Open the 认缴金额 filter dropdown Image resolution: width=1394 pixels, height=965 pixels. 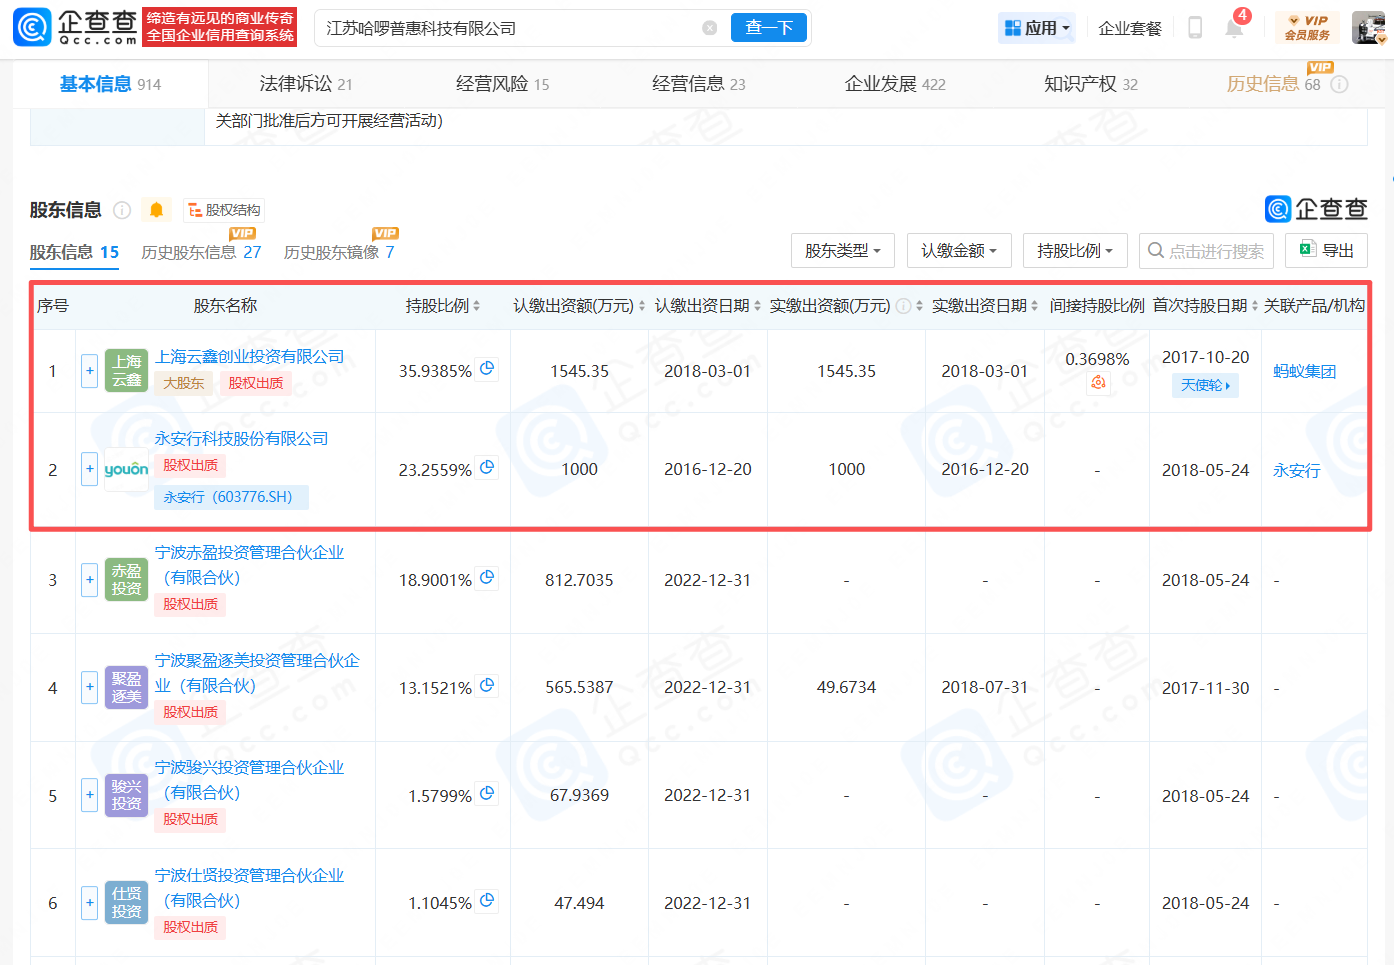point(958,251)
